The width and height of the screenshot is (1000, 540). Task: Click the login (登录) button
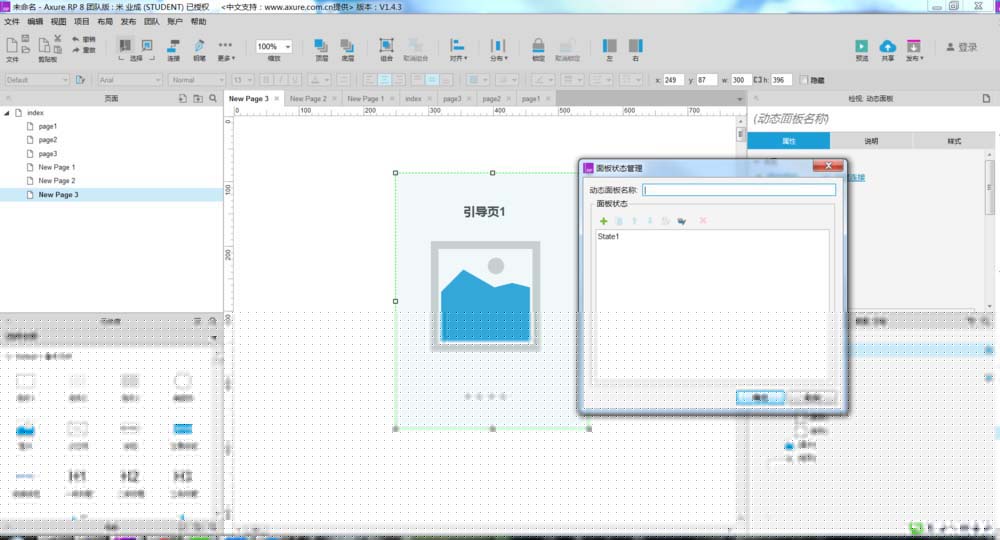tap(962, 47)
